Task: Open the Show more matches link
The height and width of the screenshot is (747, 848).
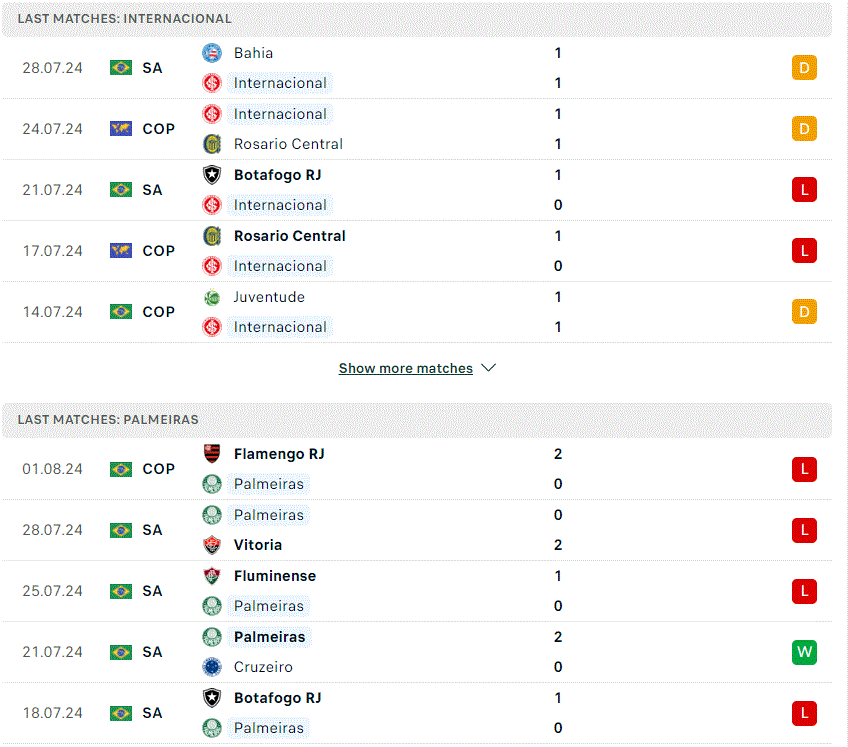Action: click(406, 368)
